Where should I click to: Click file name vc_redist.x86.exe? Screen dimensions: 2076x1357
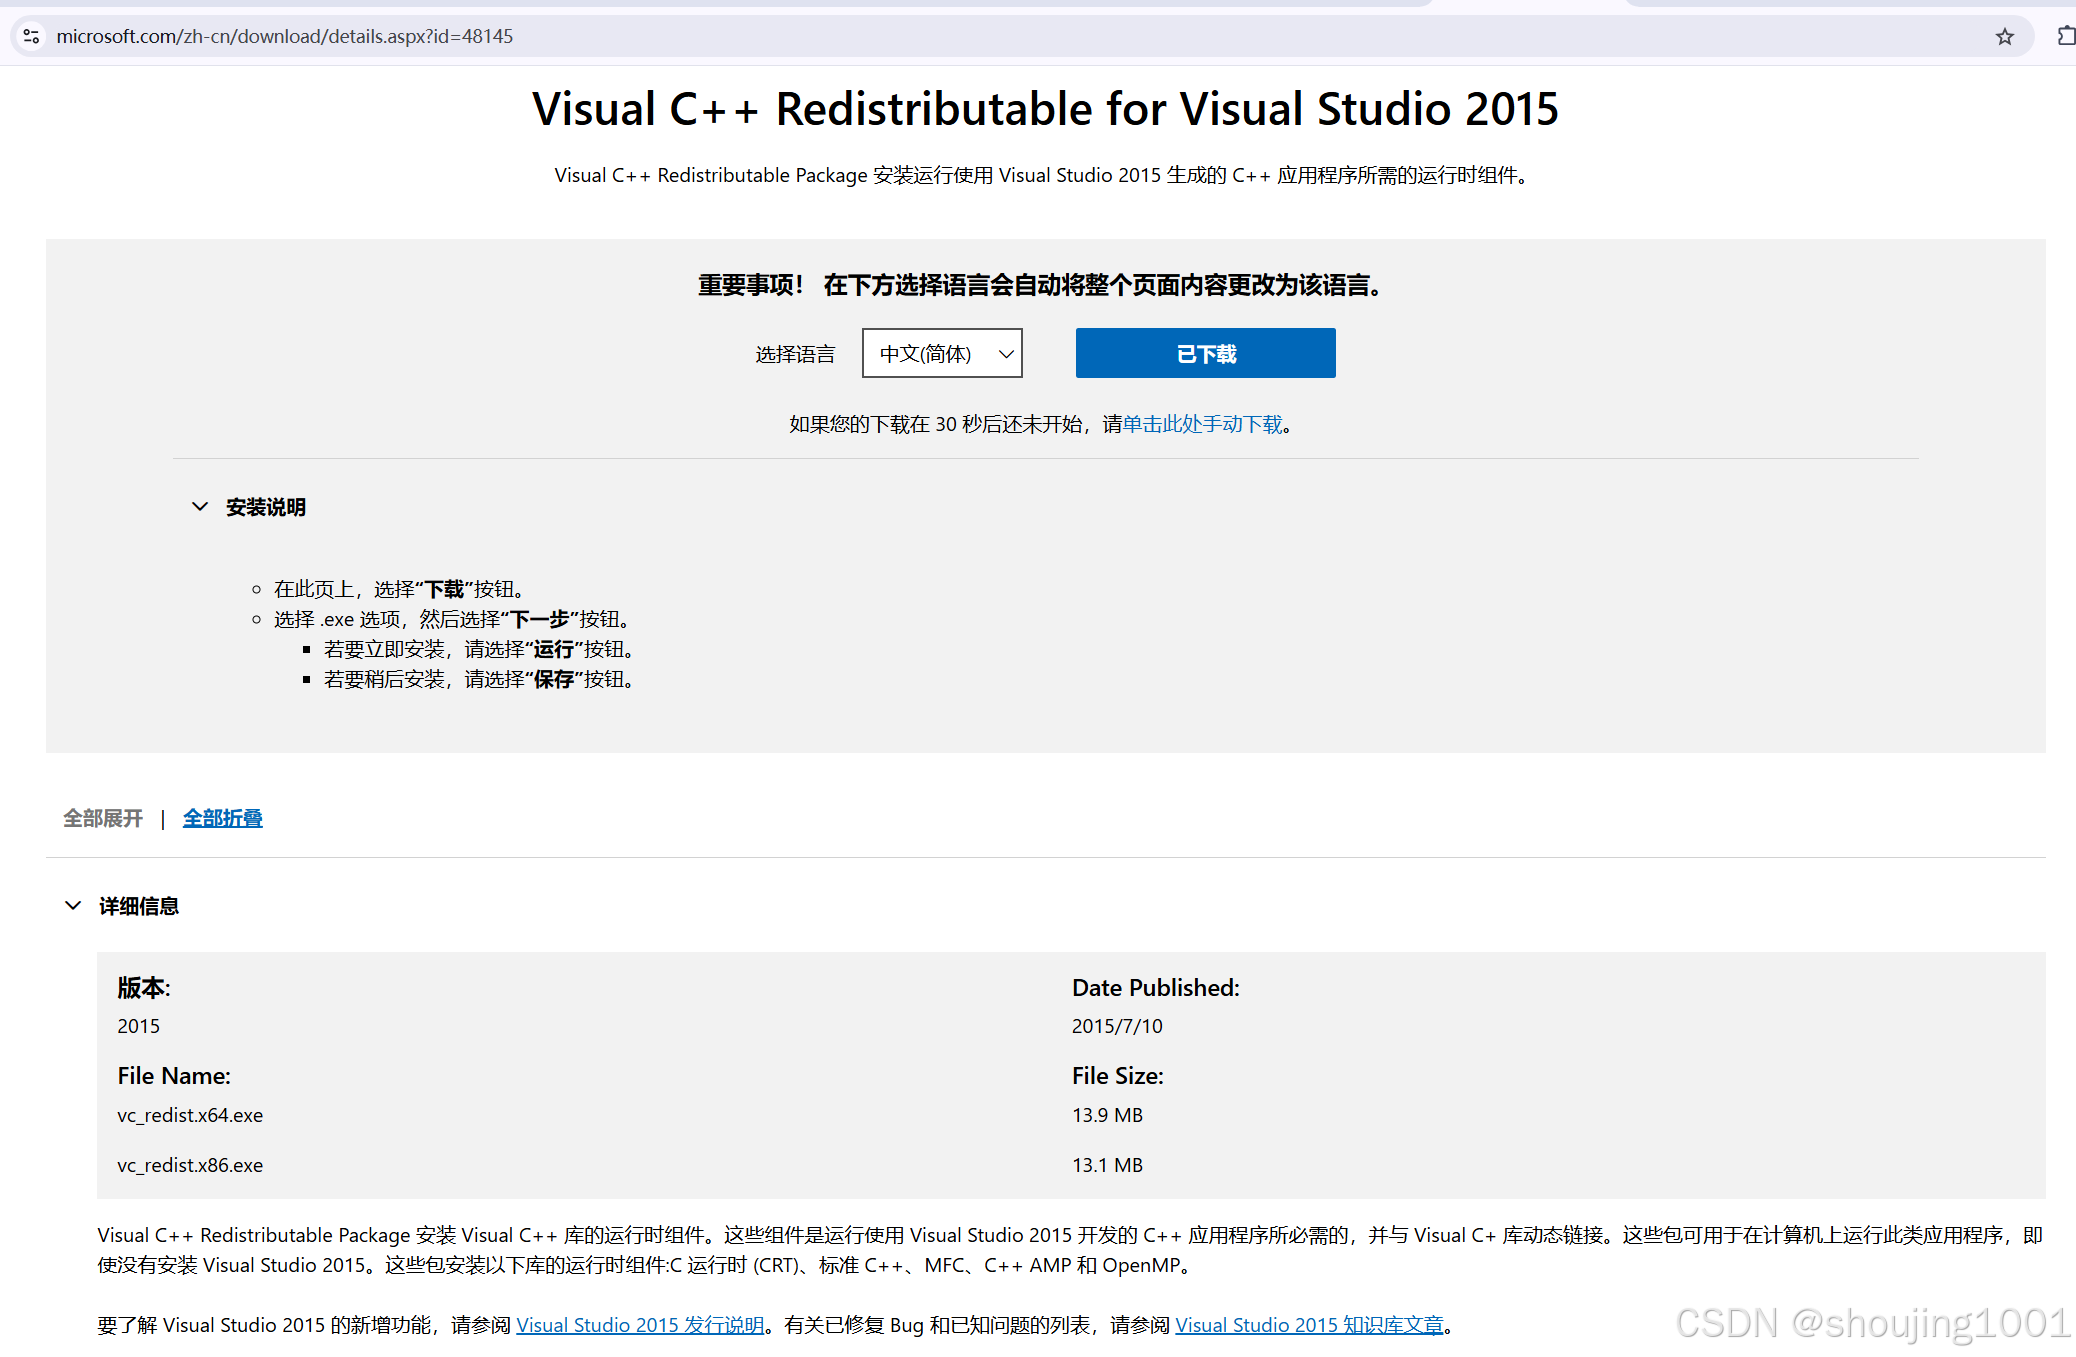pyautogui.click(x=190, y=1165)
